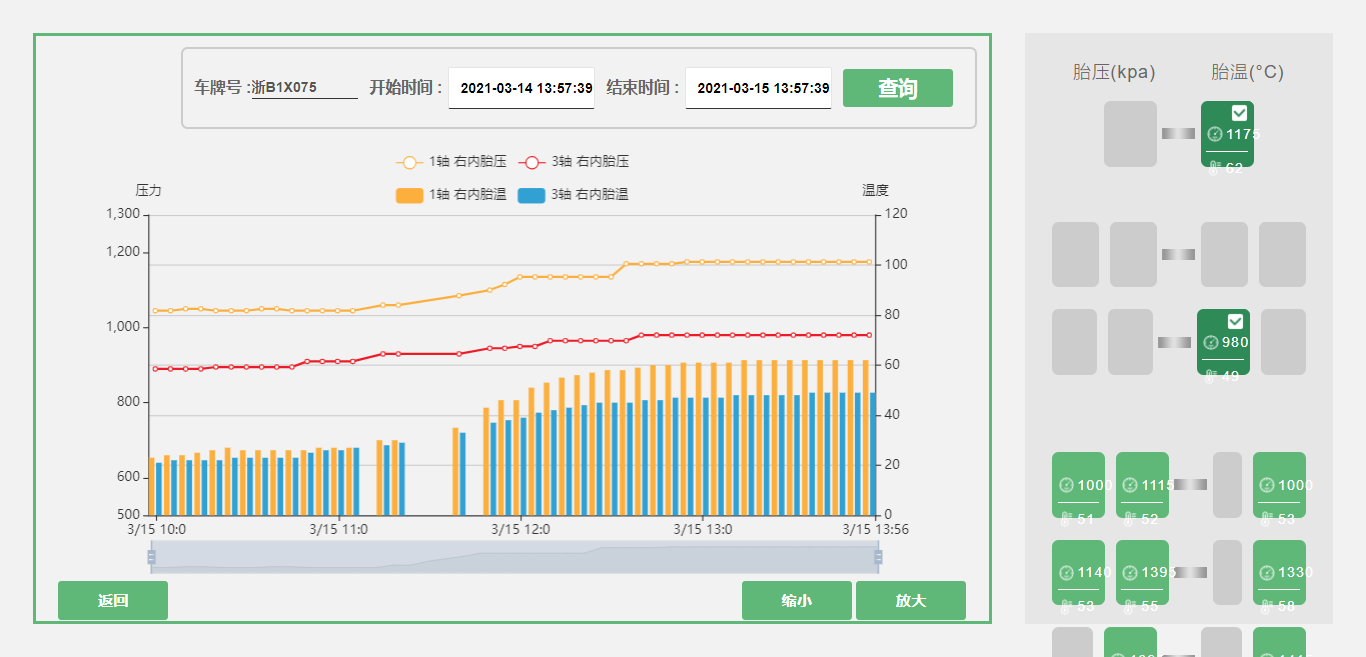Select the tire tile reading 1115 kpa
The width and height of the screenshot is (1366, 657).
[x=1142, y=485]
